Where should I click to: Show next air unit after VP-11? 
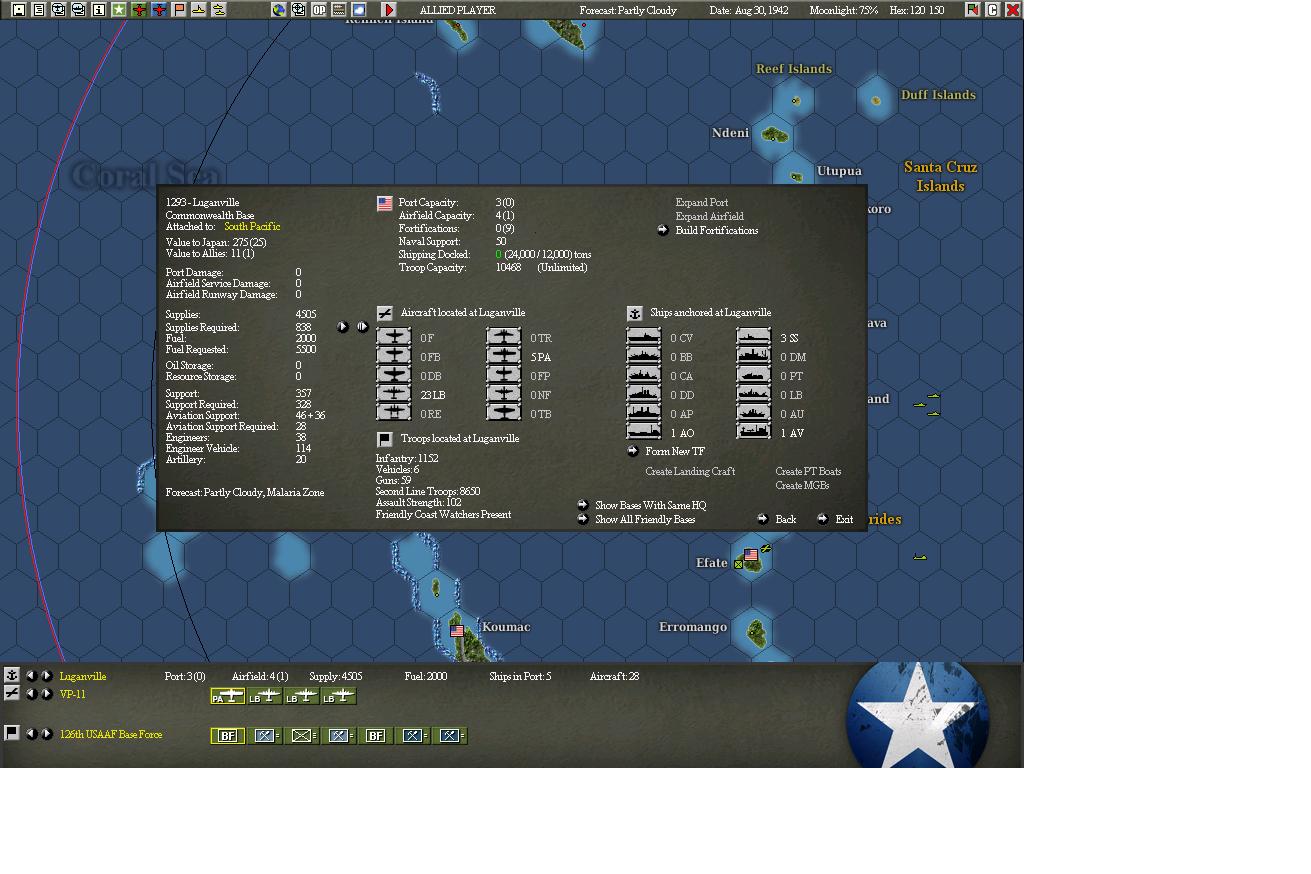pos(46,694)
